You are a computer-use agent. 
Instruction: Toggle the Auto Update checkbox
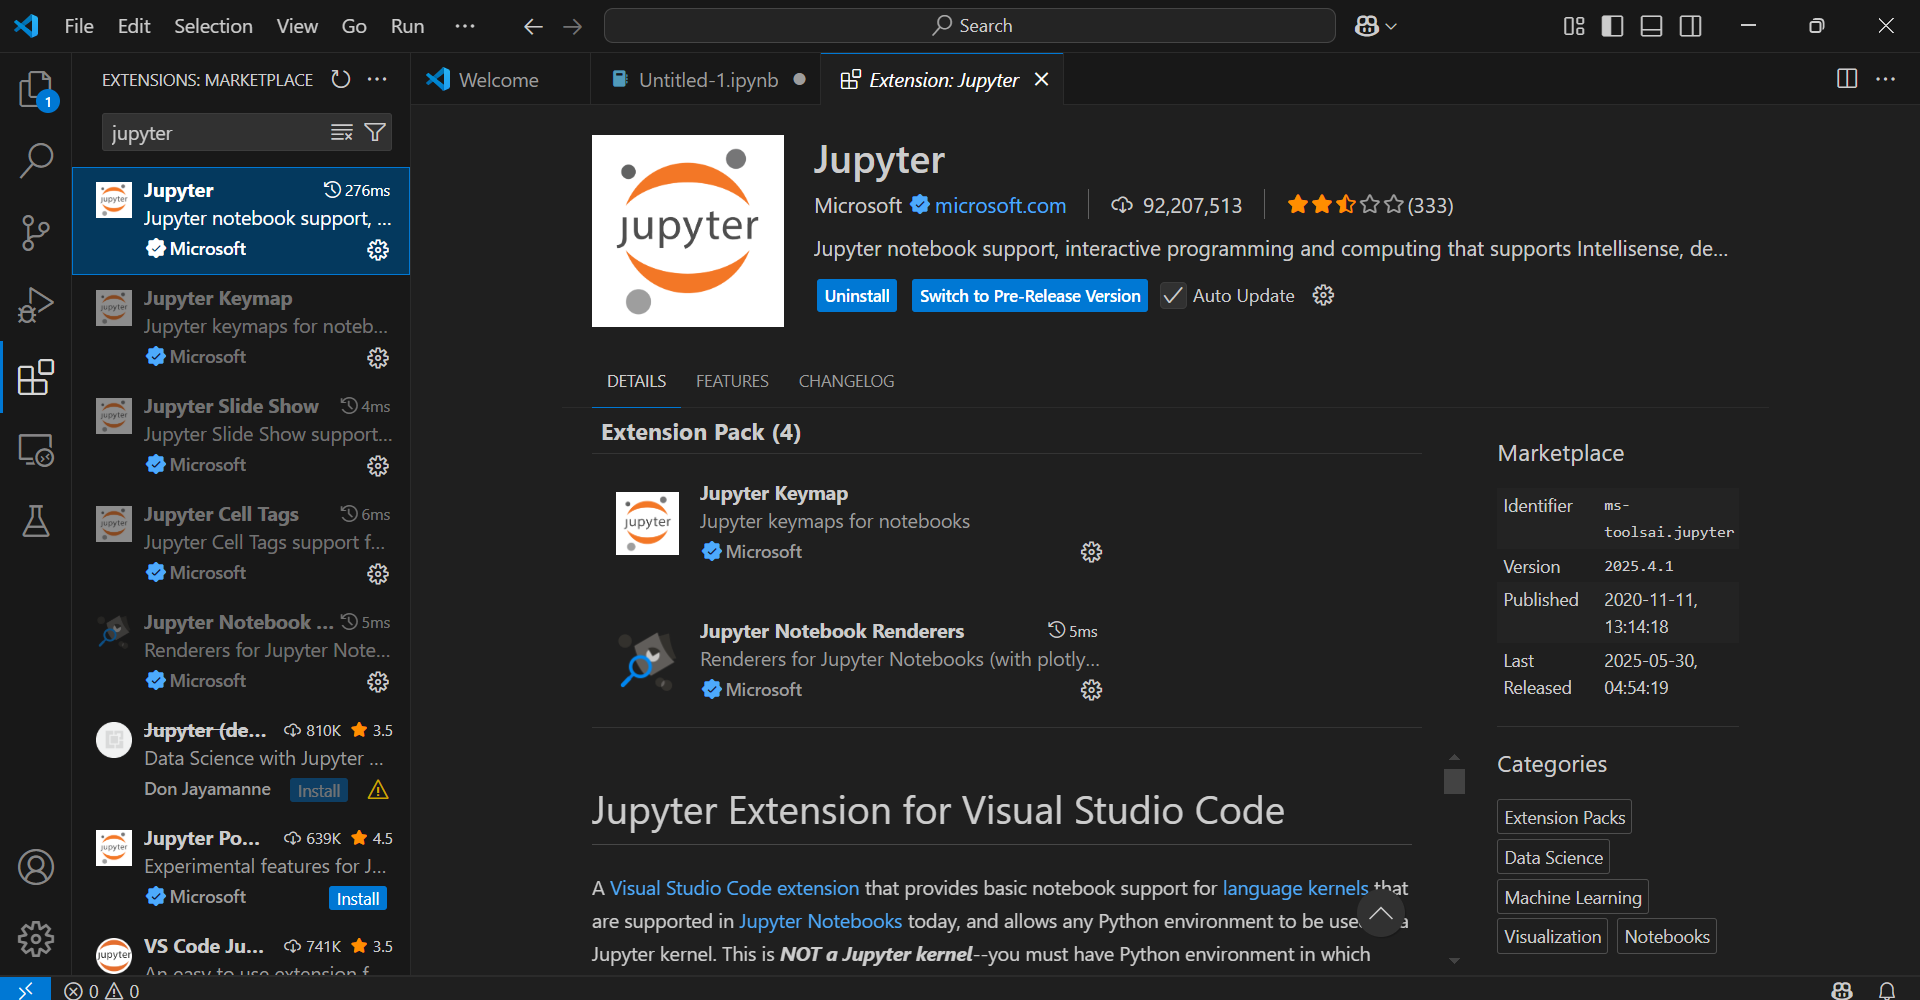(1173, 296)
